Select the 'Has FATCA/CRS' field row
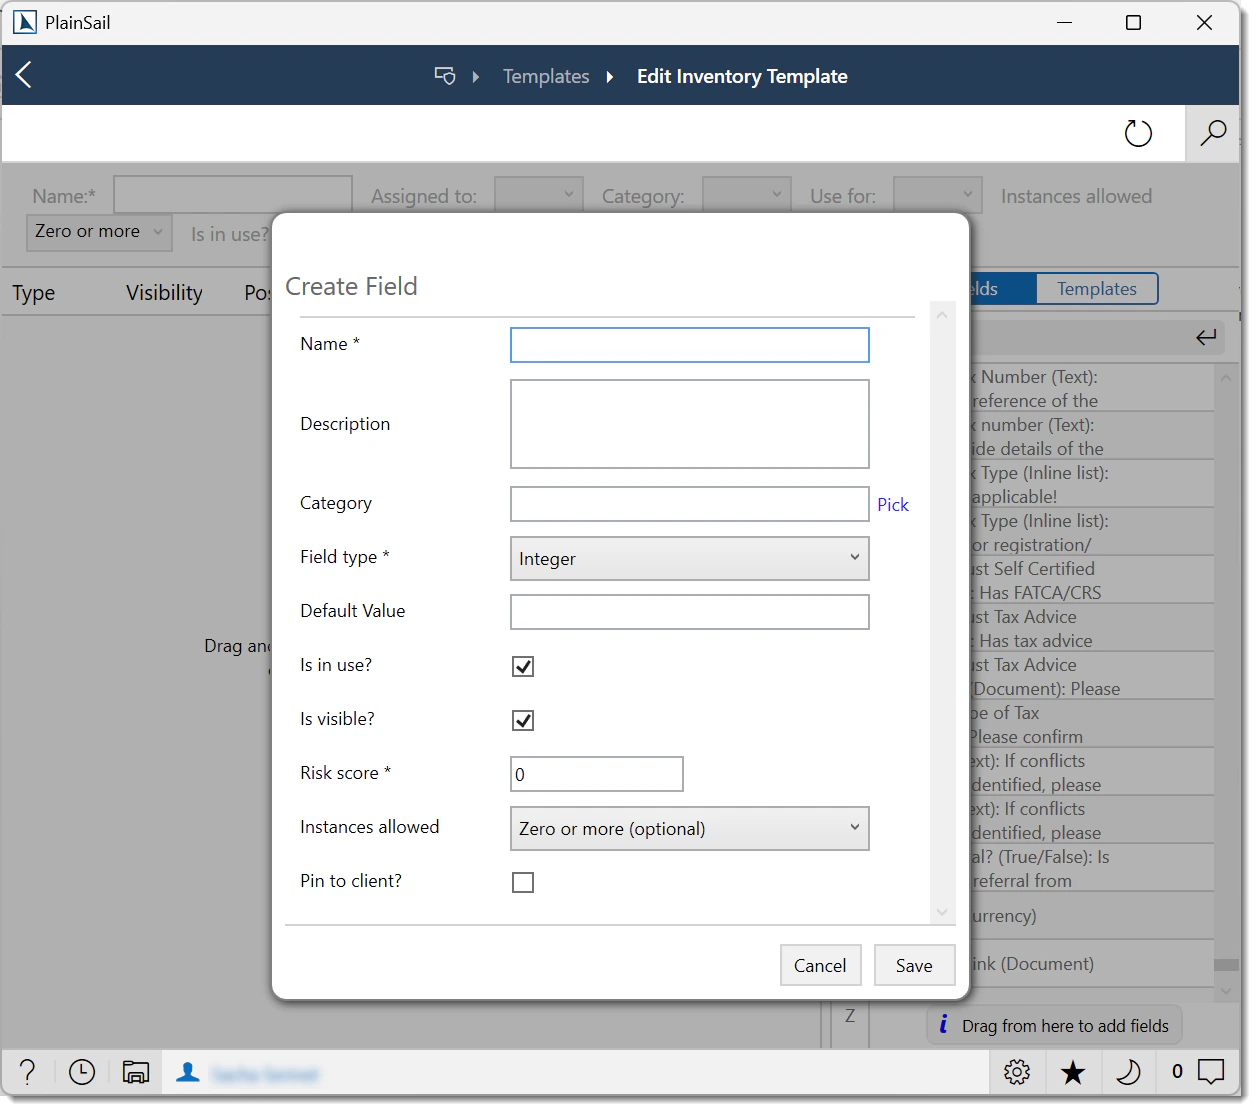 point(1091,581)
